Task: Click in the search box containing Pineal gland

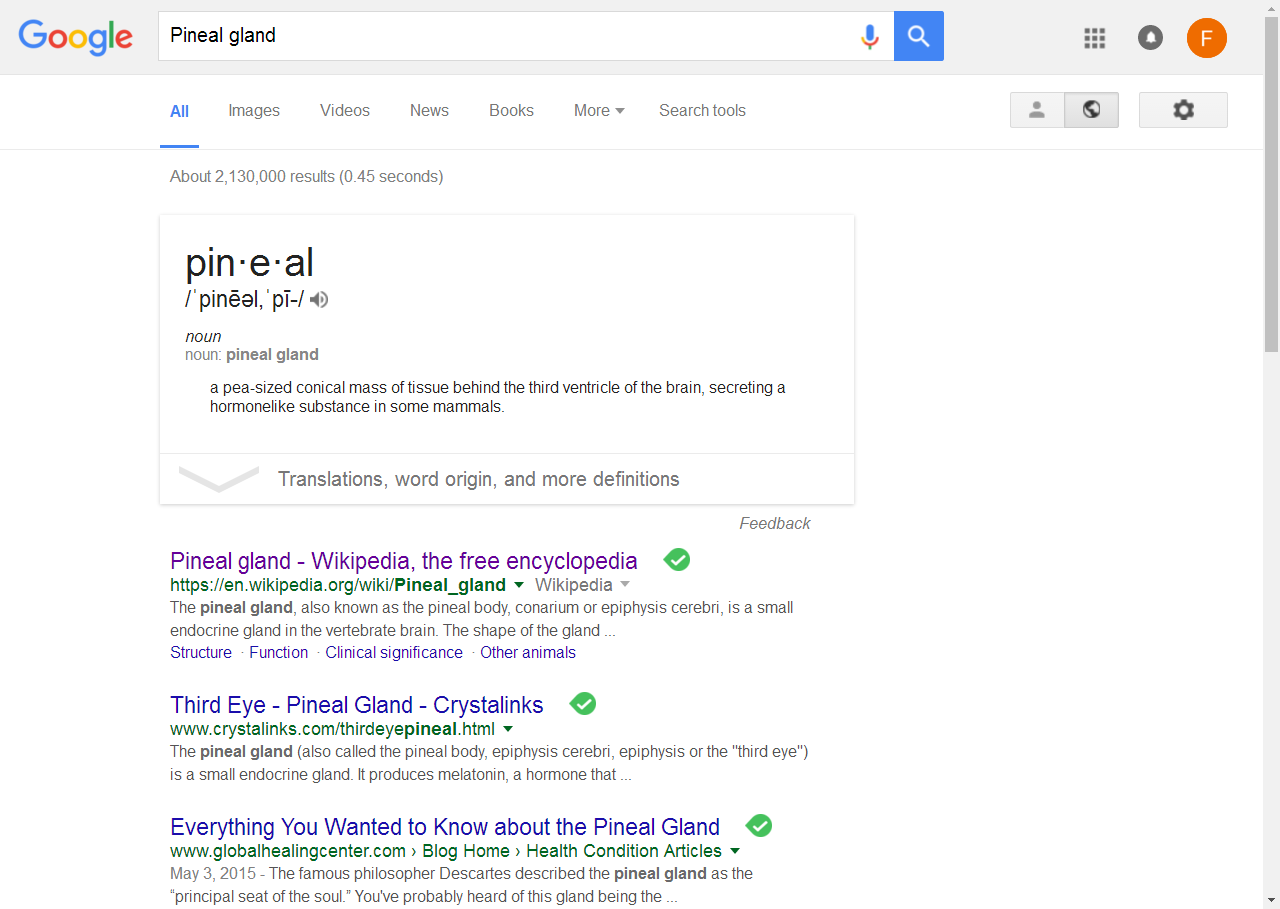Action: [505, 37]
